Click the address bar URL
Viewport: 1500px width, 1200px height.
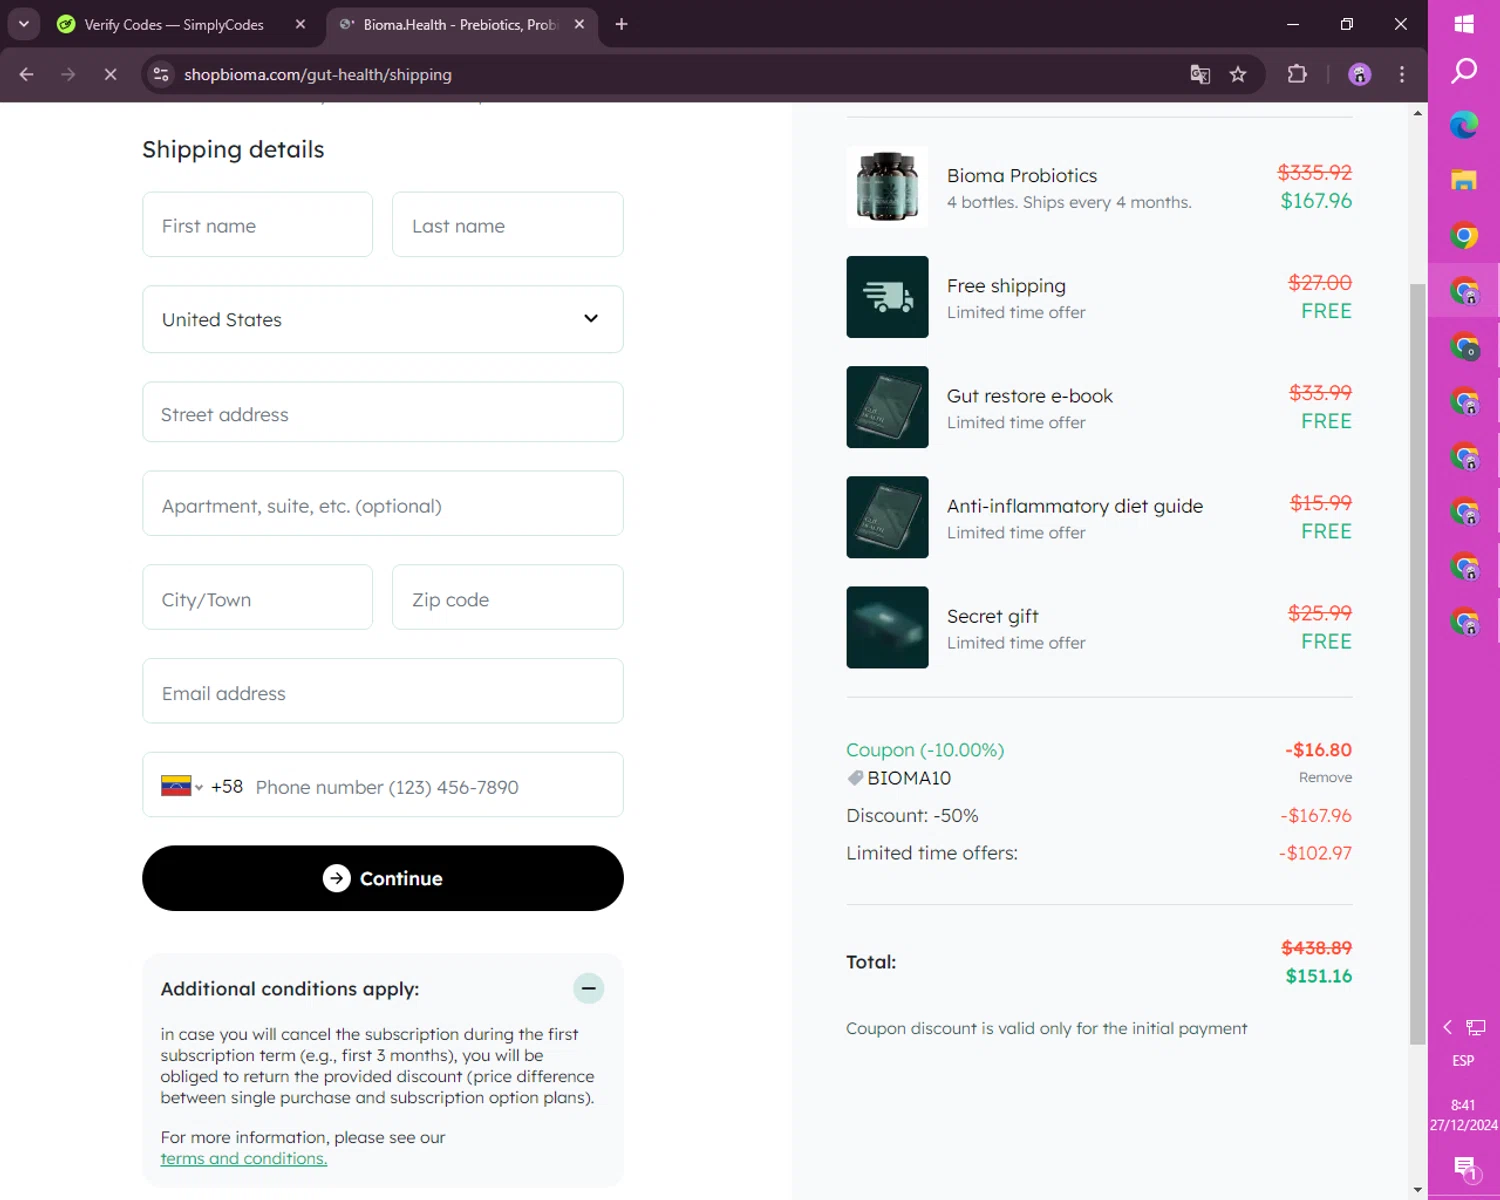[x=318, y=75]
